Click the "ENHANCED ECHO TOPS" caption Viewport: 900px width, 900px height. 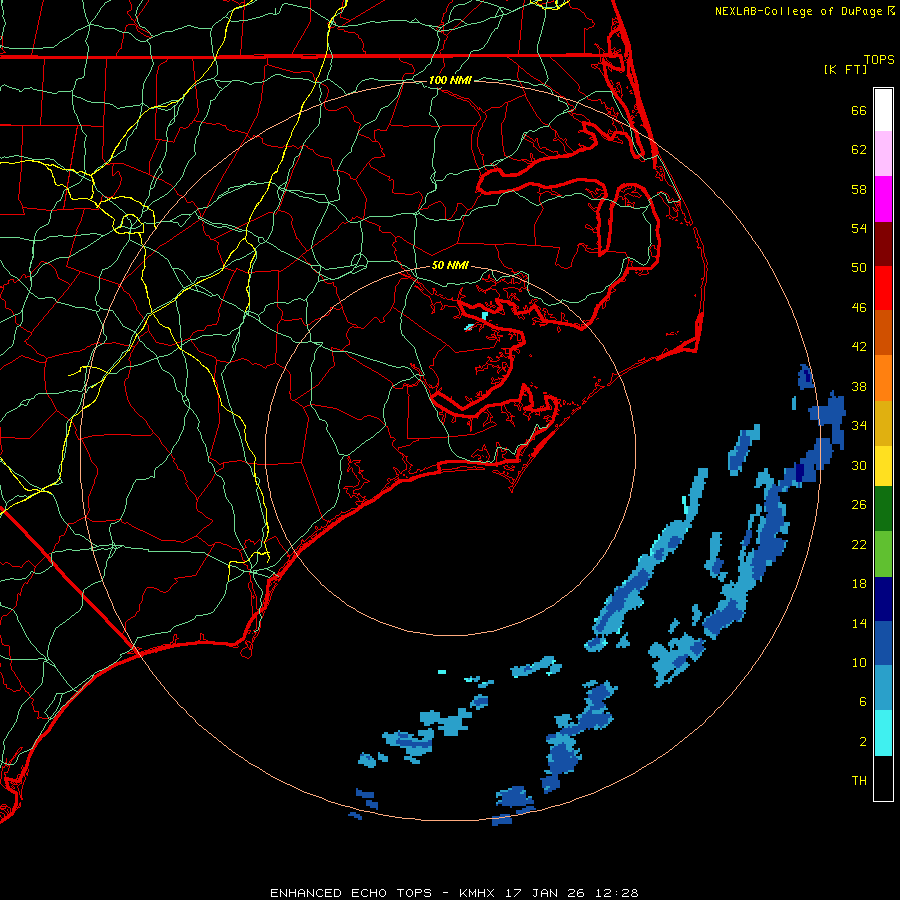click(351, 893)
